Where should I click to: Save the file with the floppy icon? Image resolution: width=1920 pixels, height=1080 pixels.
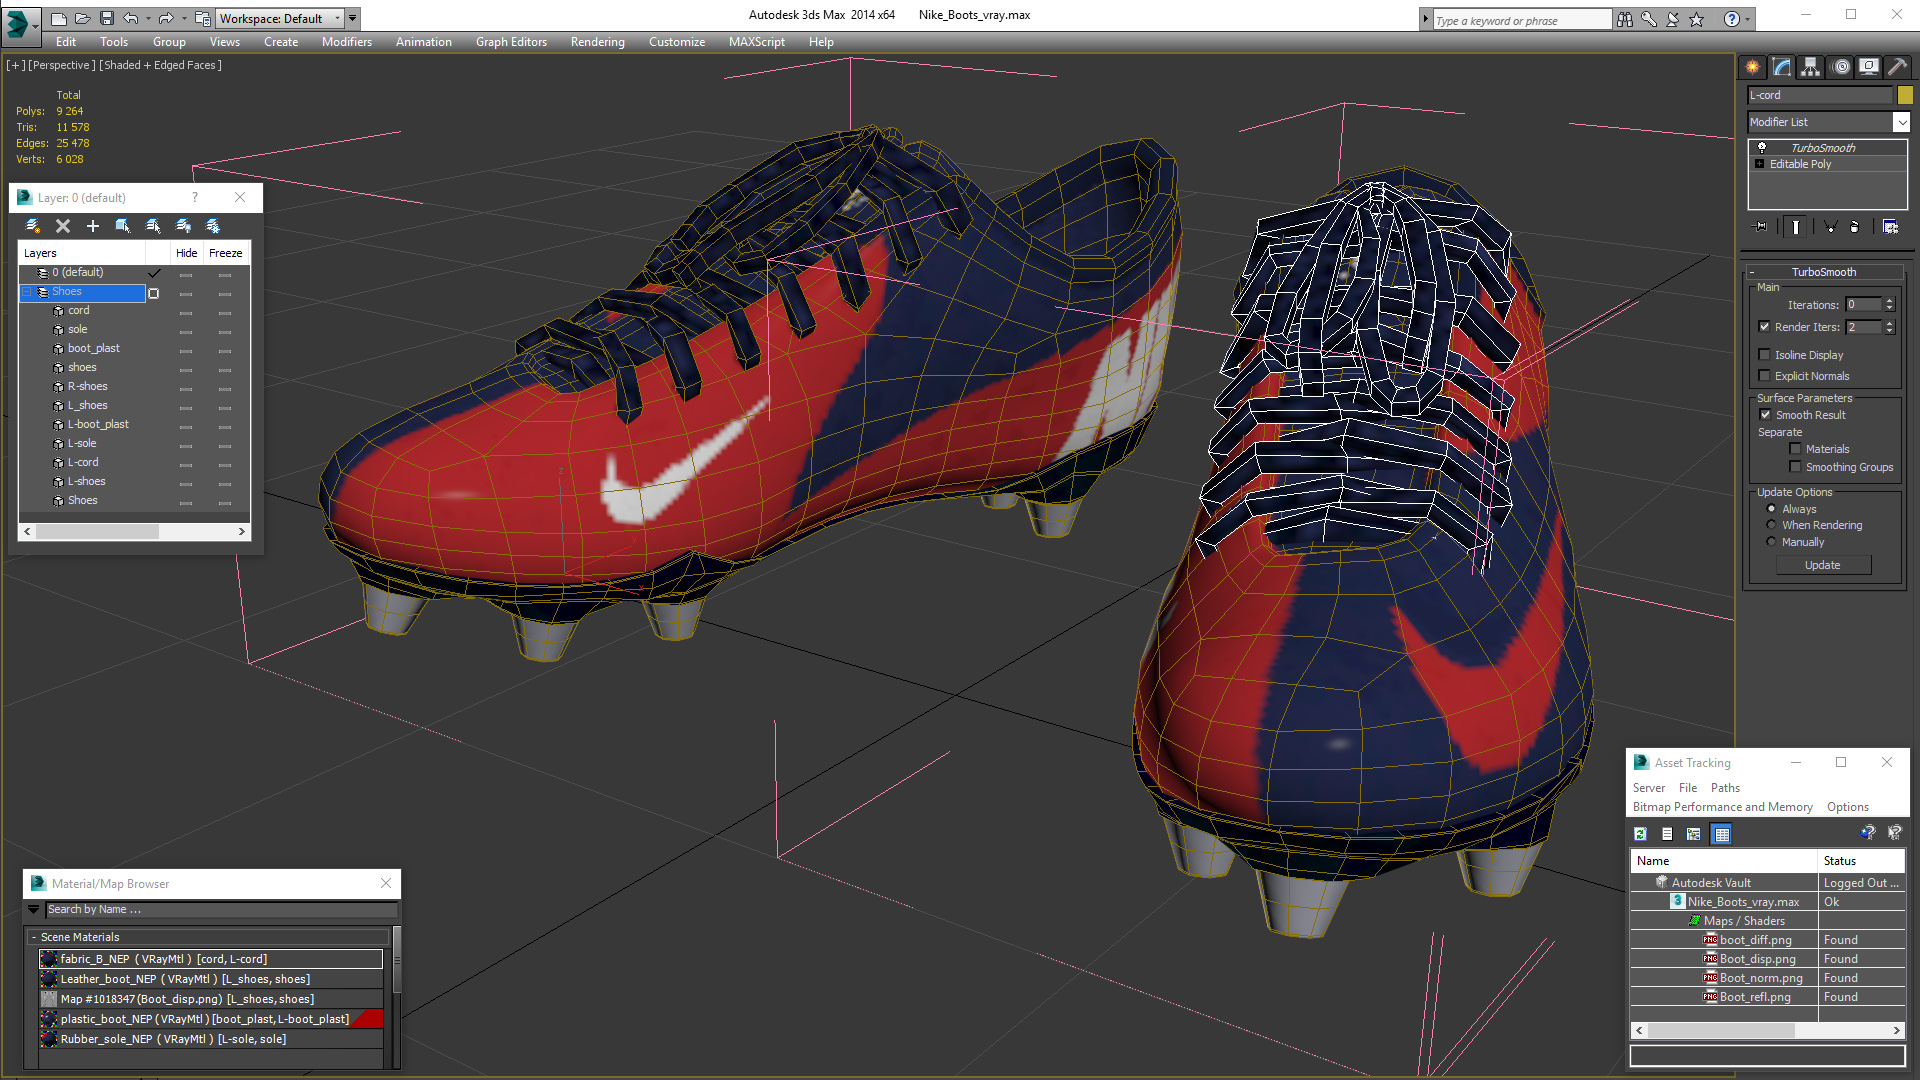[x=107, y=18]
